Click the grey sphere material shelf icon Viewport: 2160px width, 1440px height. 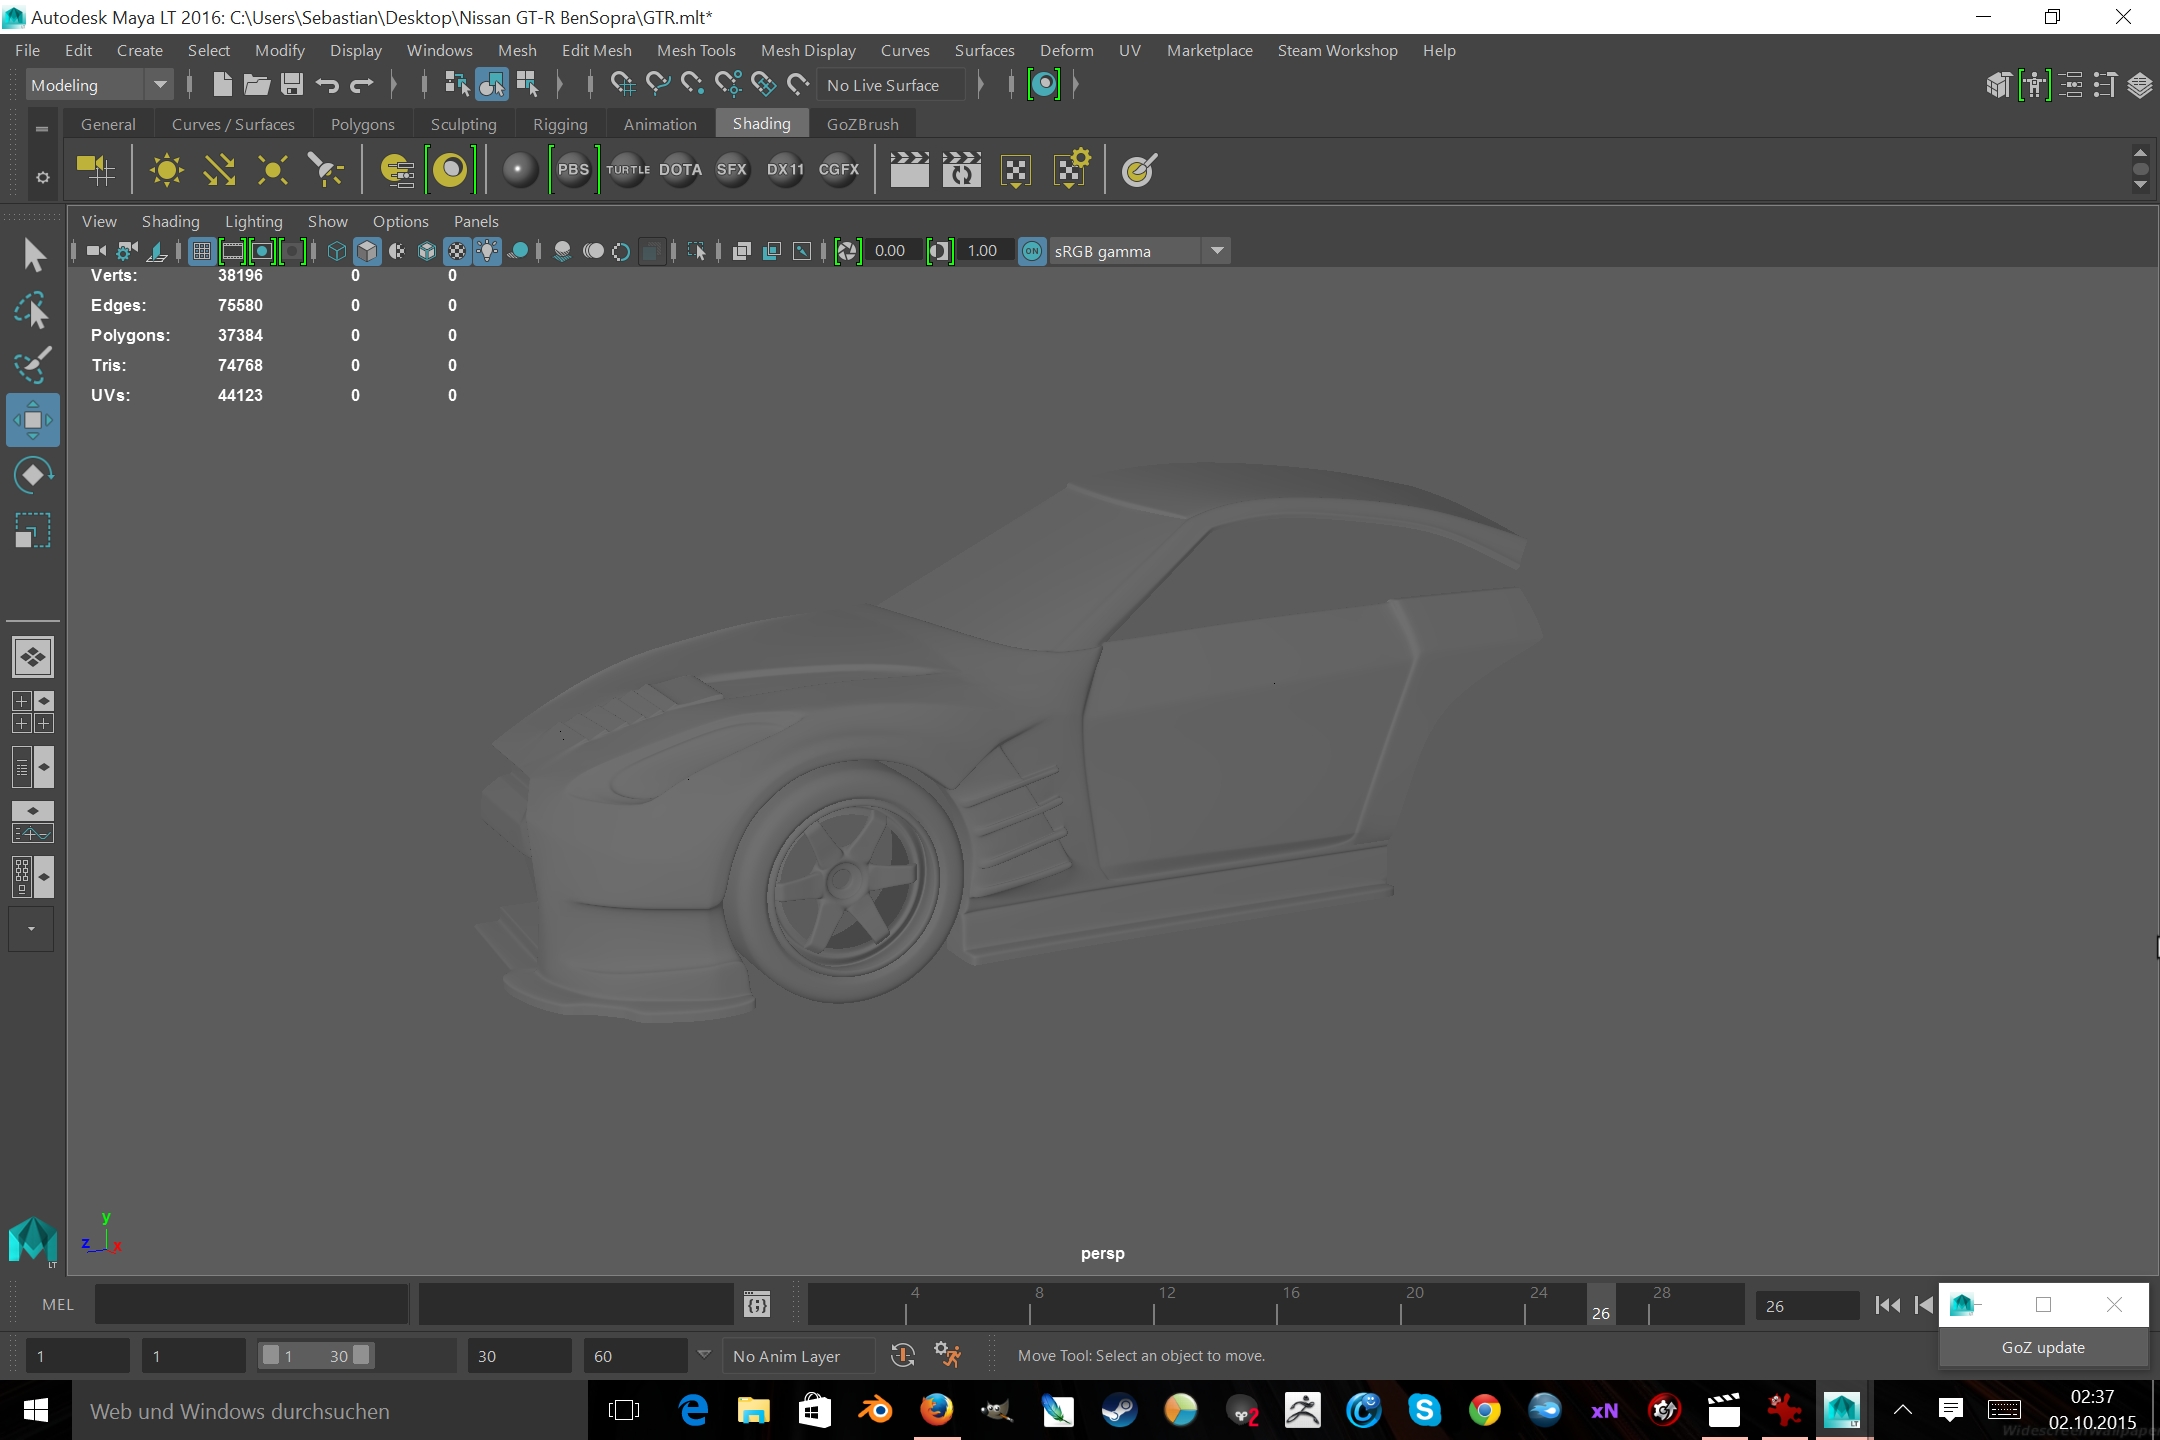[x=519, y=170]
